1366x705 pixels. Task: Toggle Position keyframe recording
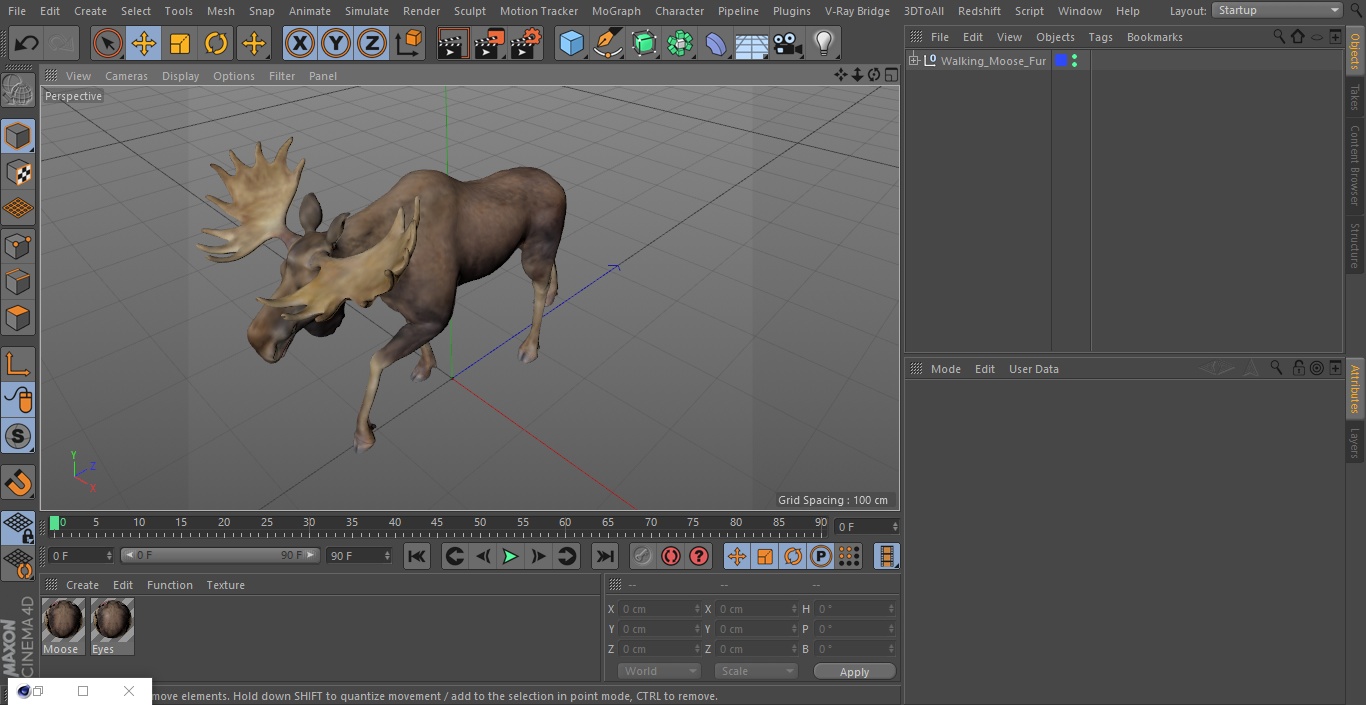point(737,556)
